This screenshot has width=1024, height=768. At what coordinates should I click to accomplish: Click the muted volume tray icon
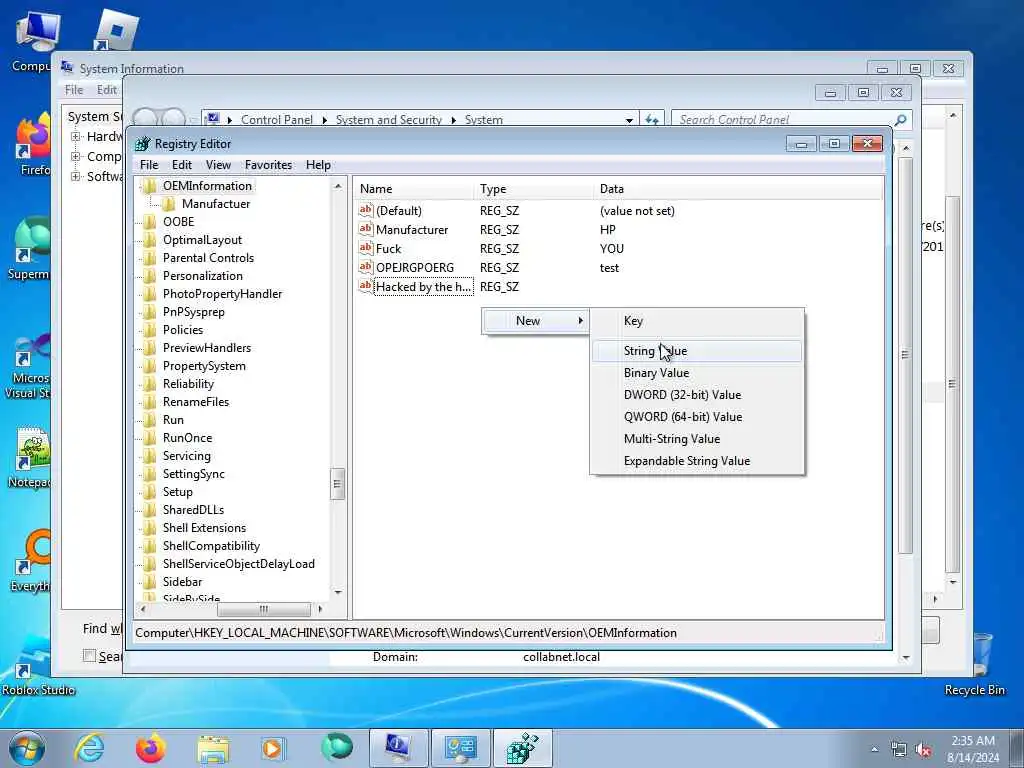(923, 750)
